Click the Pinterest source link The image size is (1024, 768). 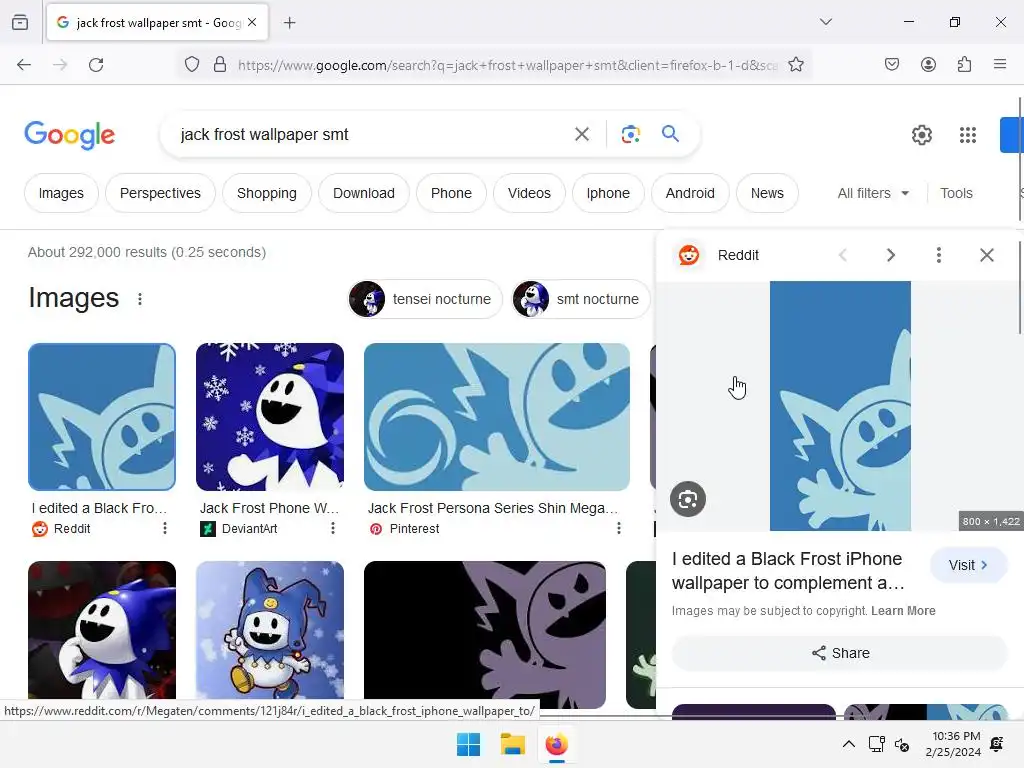404,529
